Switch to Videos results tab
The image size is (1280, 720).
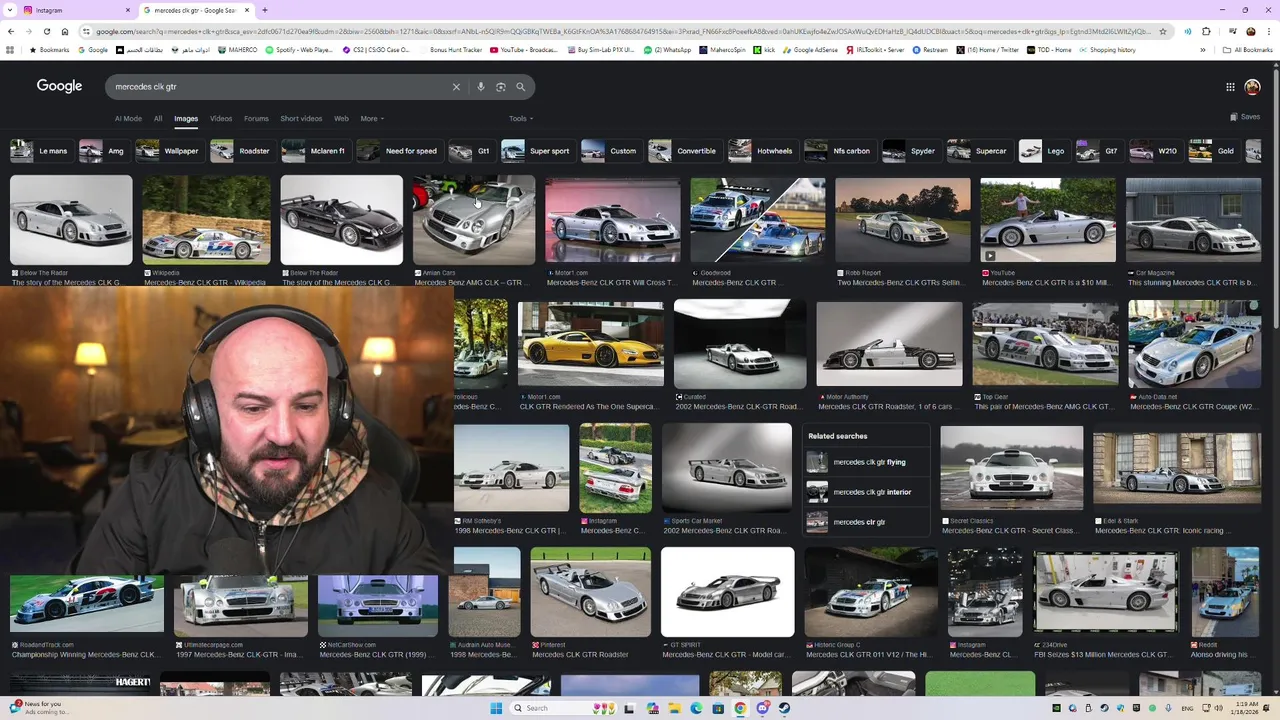tap(221, 118)
